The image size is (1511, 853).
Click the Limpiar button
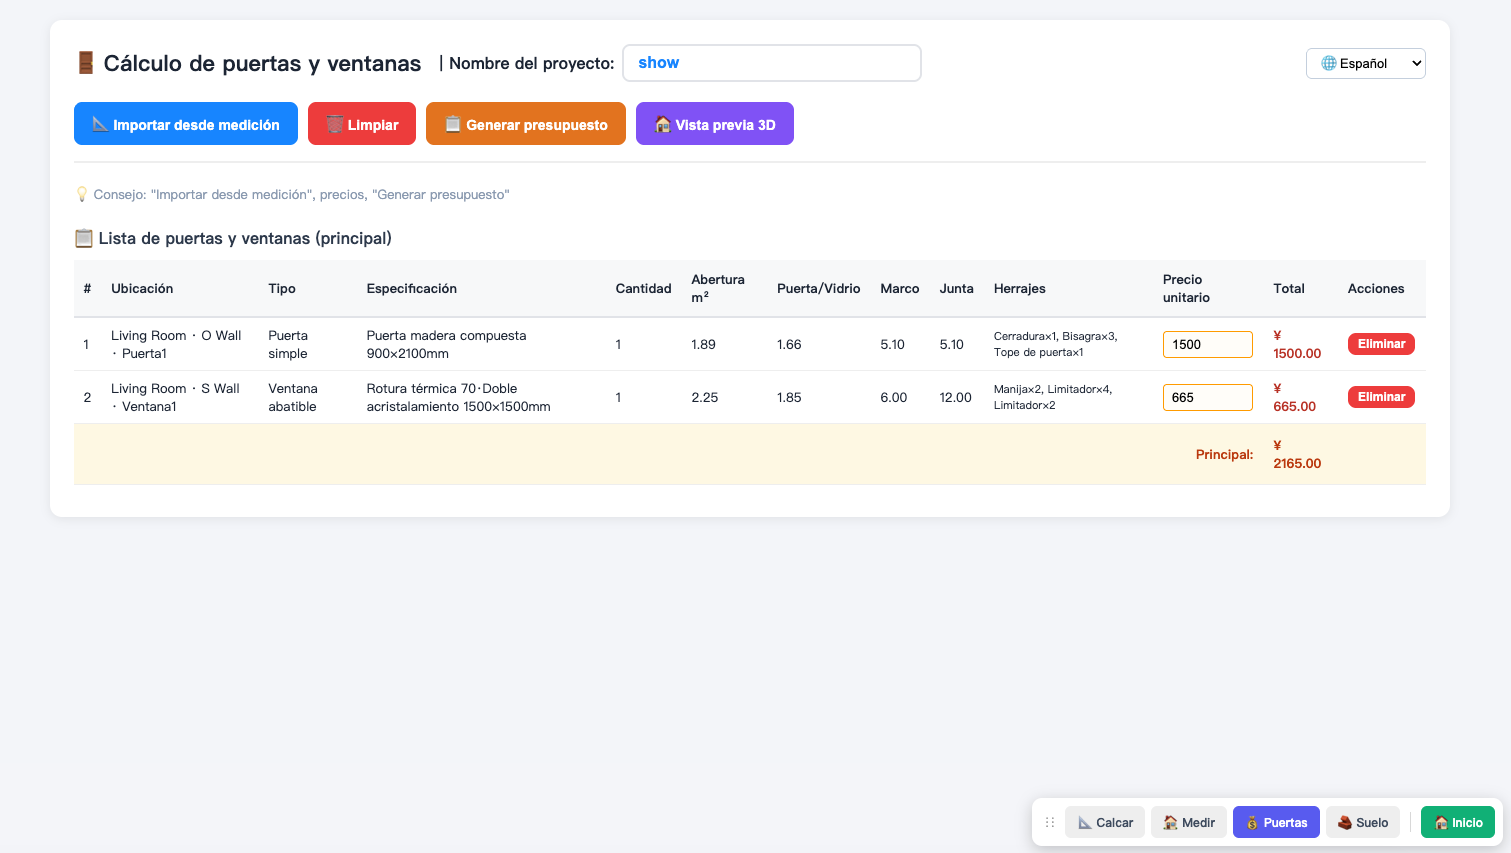[362, 124]
